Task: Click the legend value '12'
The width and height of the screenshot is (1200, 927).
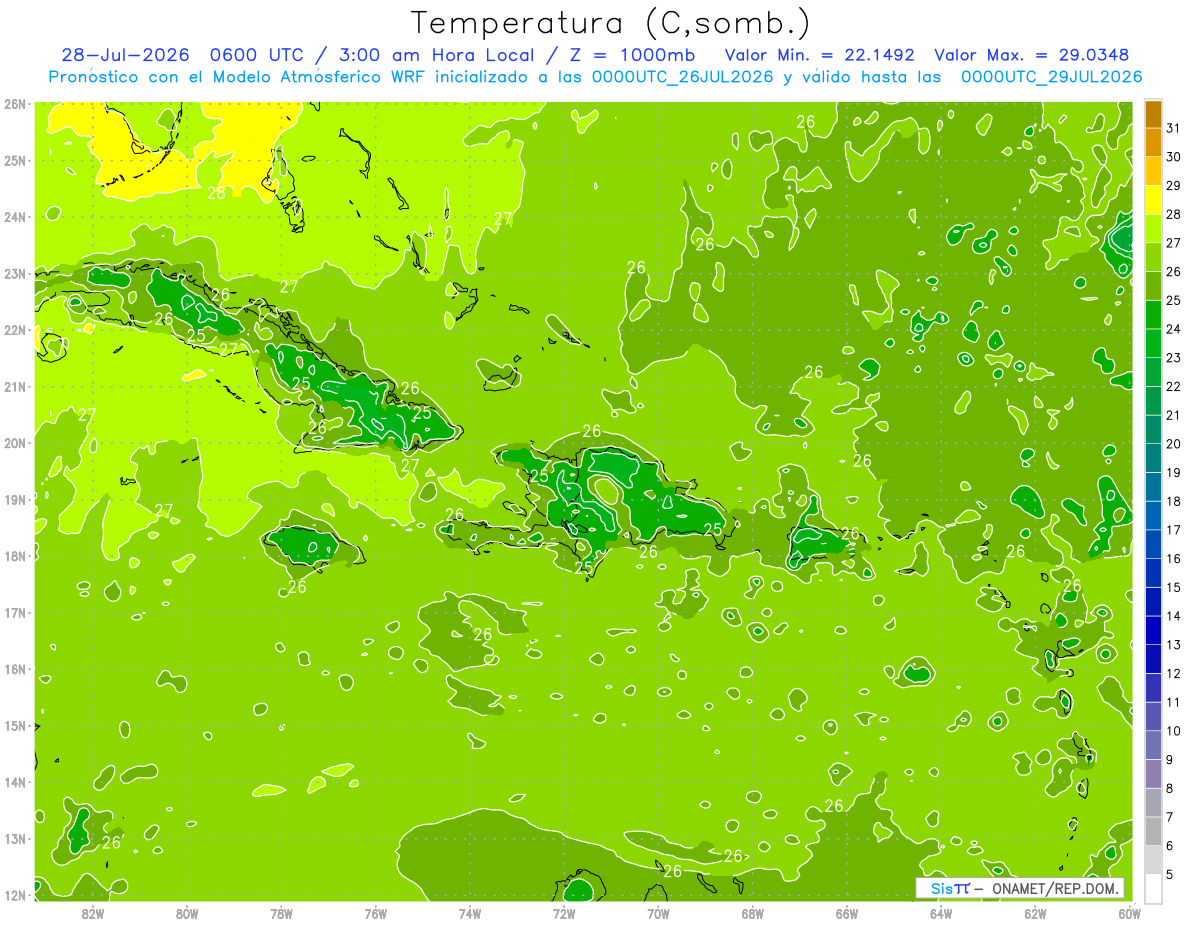Action: [1174, 674]
